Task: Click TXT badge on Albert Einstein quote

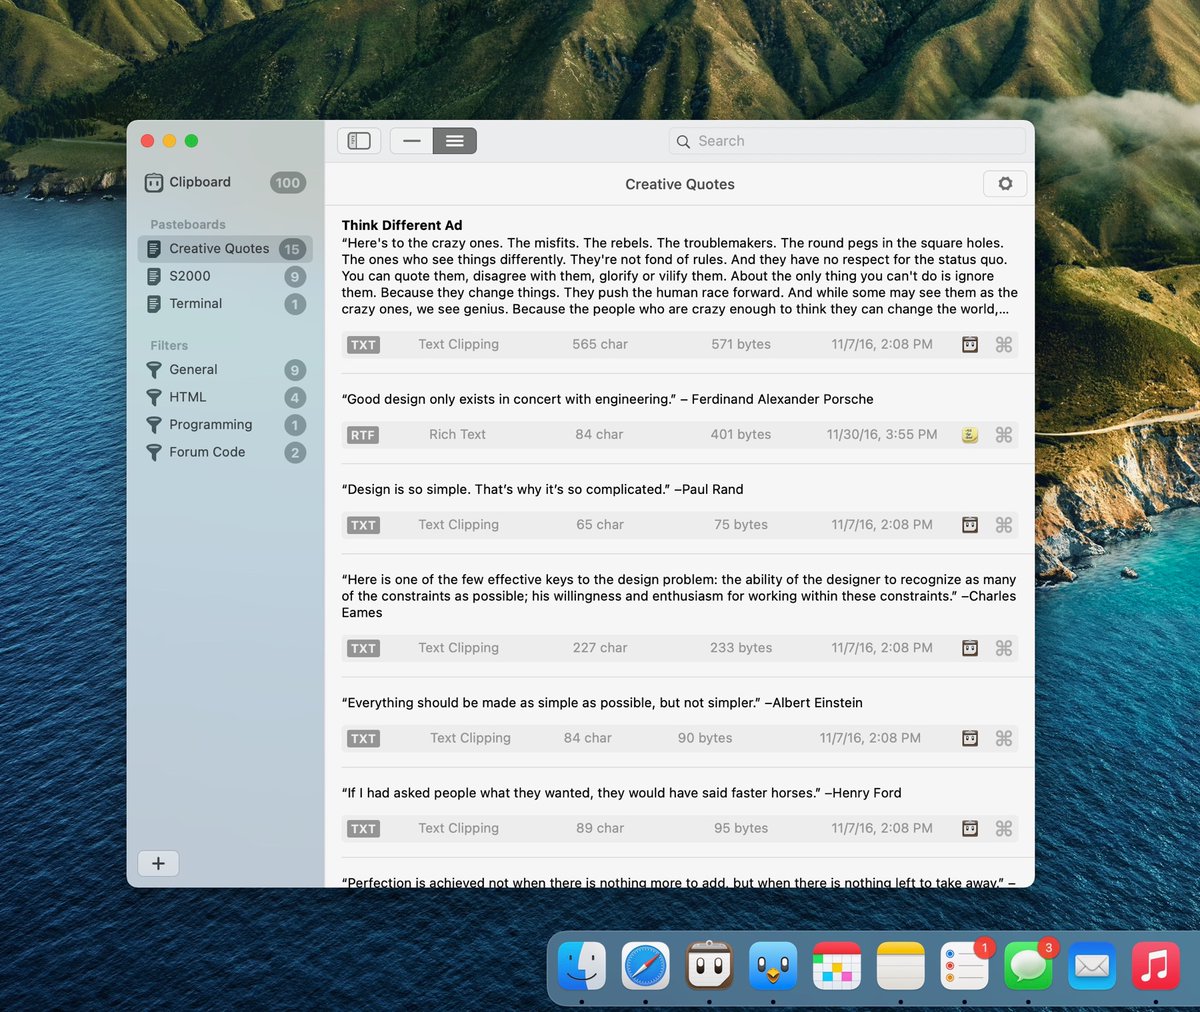Action: 363,739
